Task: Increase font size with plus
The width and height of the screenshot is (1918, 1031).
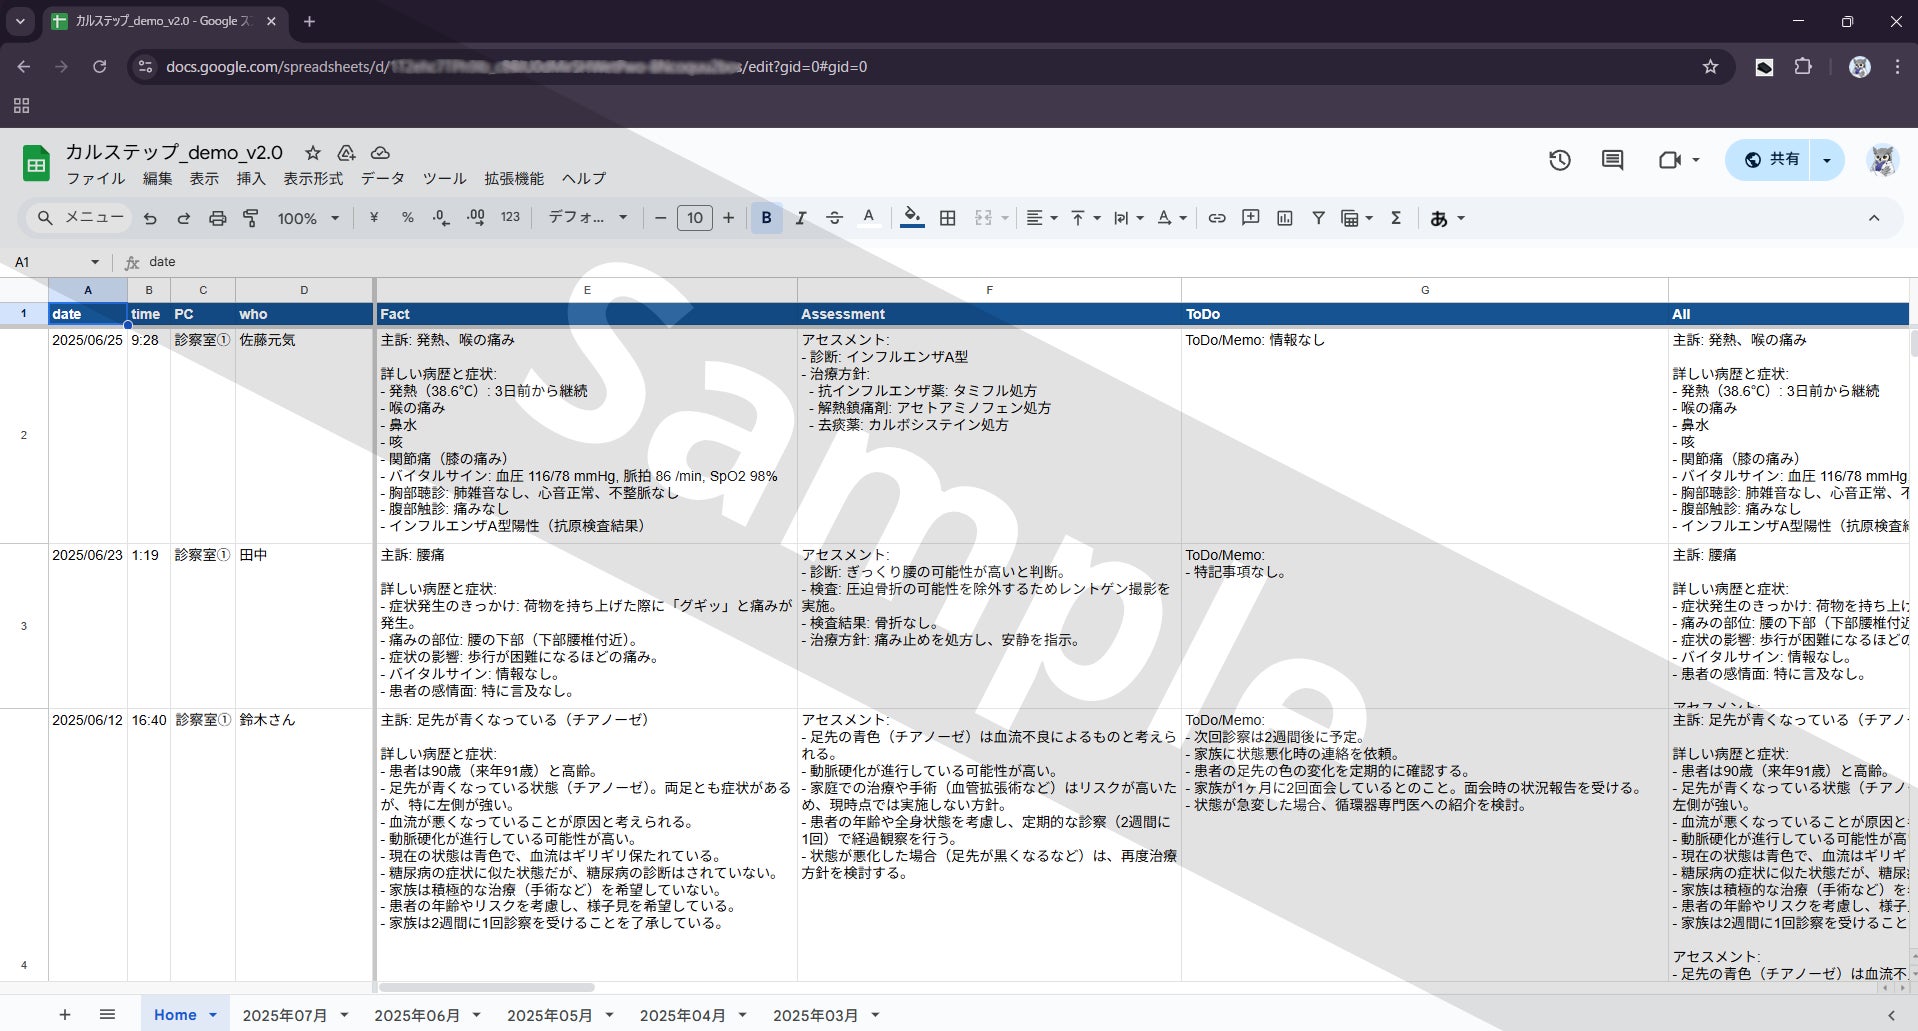Action: click(x=728, y=218)
